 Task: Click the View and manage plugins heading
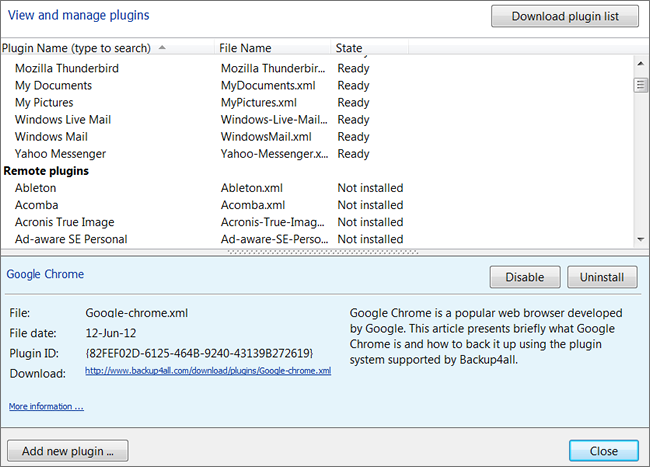click(79, 15)
